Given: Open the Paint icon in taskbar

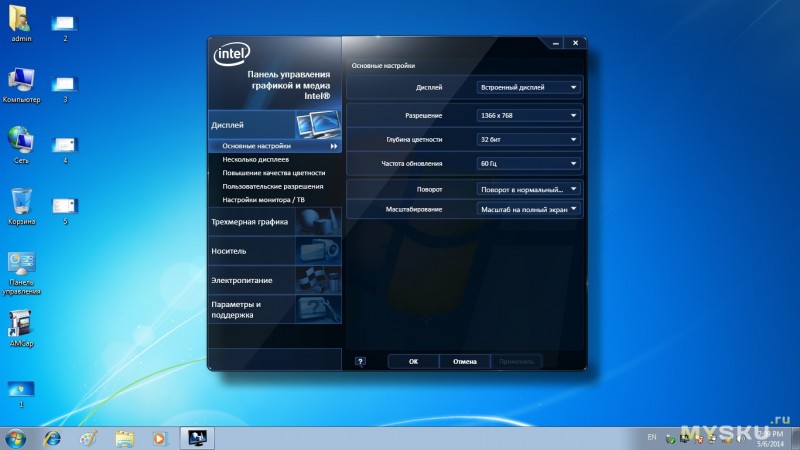Looking at the screenshot, I should pos(88,438).
